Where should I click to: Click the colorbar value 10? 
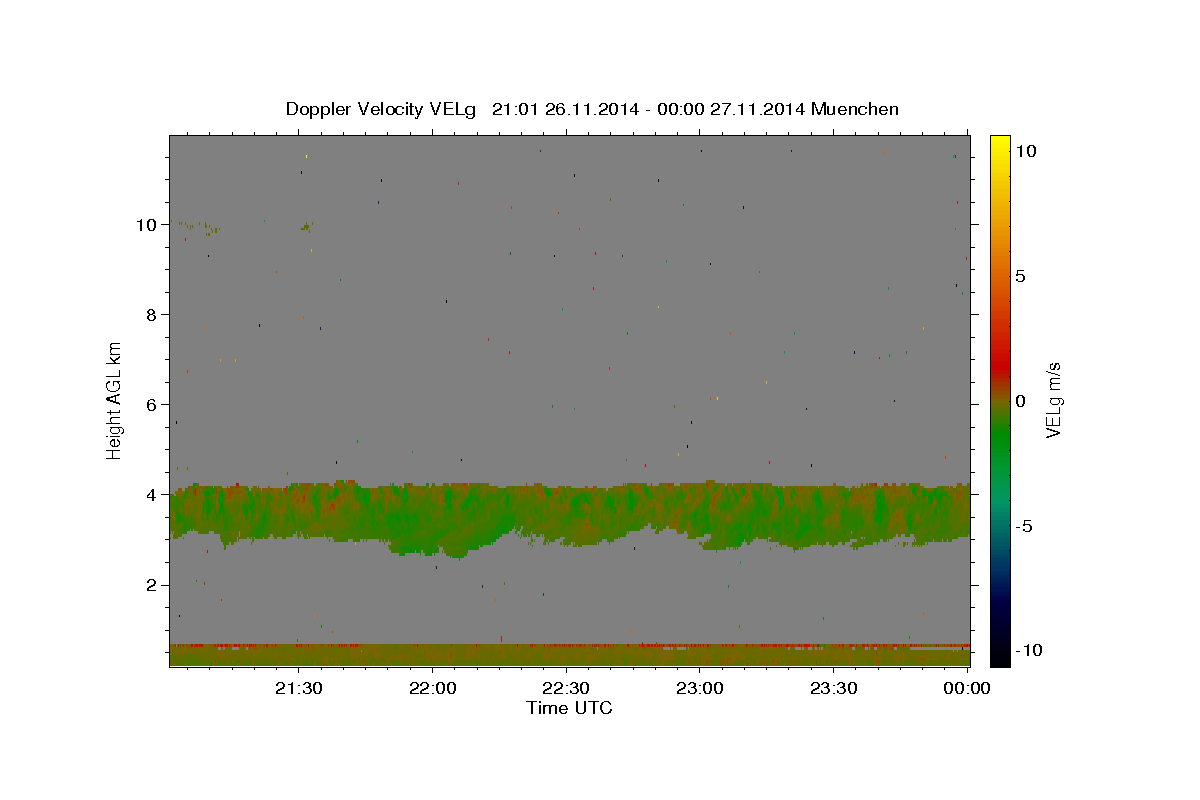[1025, 151]
